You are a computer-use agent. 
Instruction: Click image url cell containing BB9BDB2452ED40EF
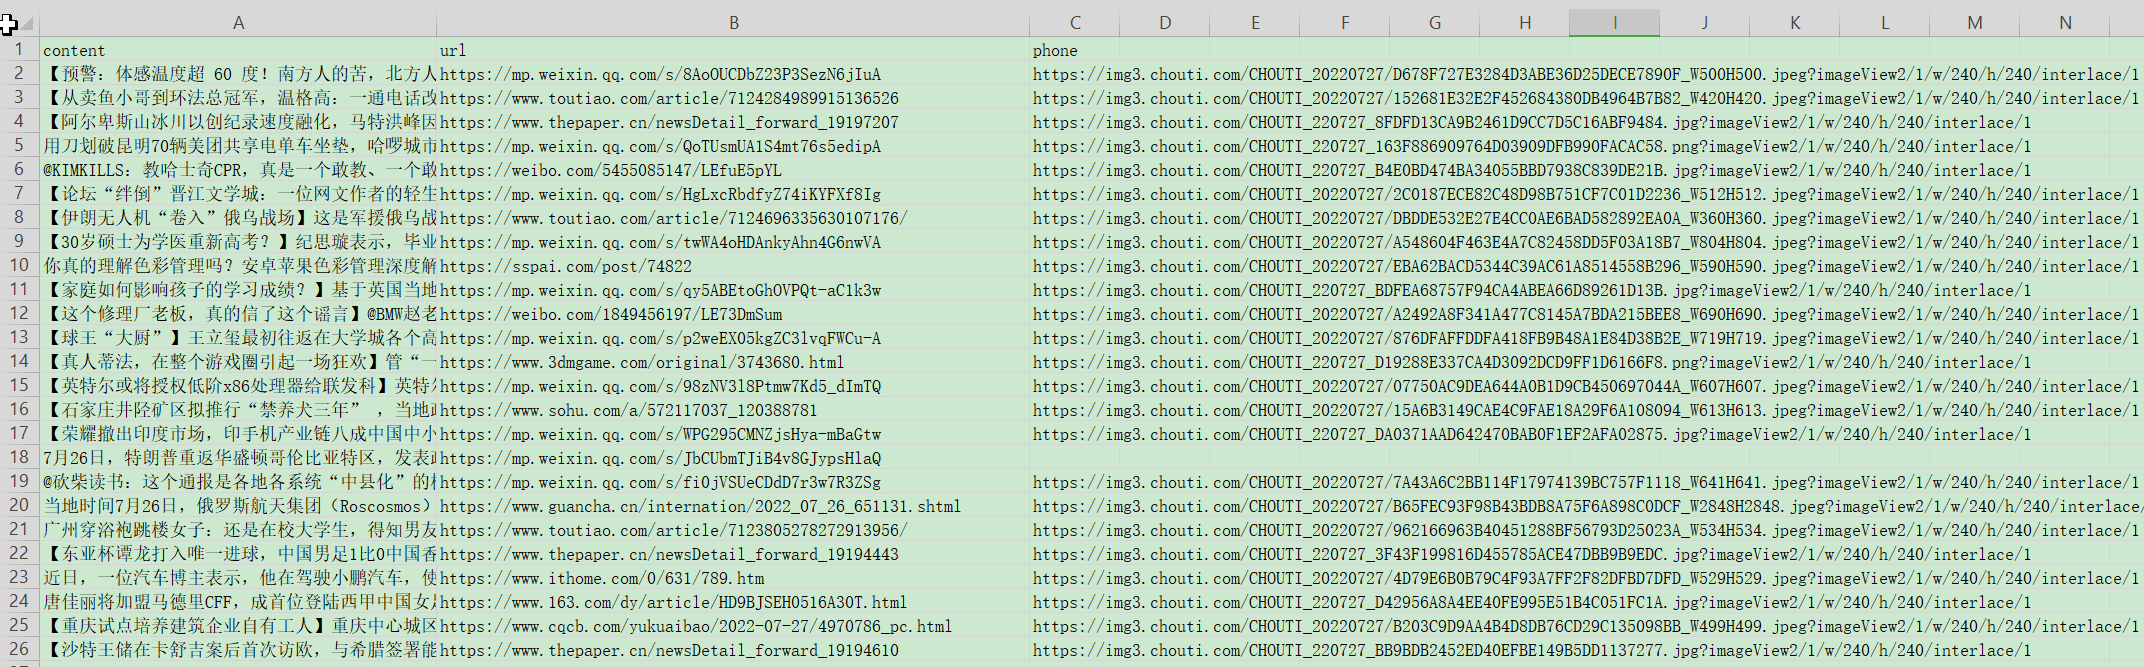(x=1075, y=650)
